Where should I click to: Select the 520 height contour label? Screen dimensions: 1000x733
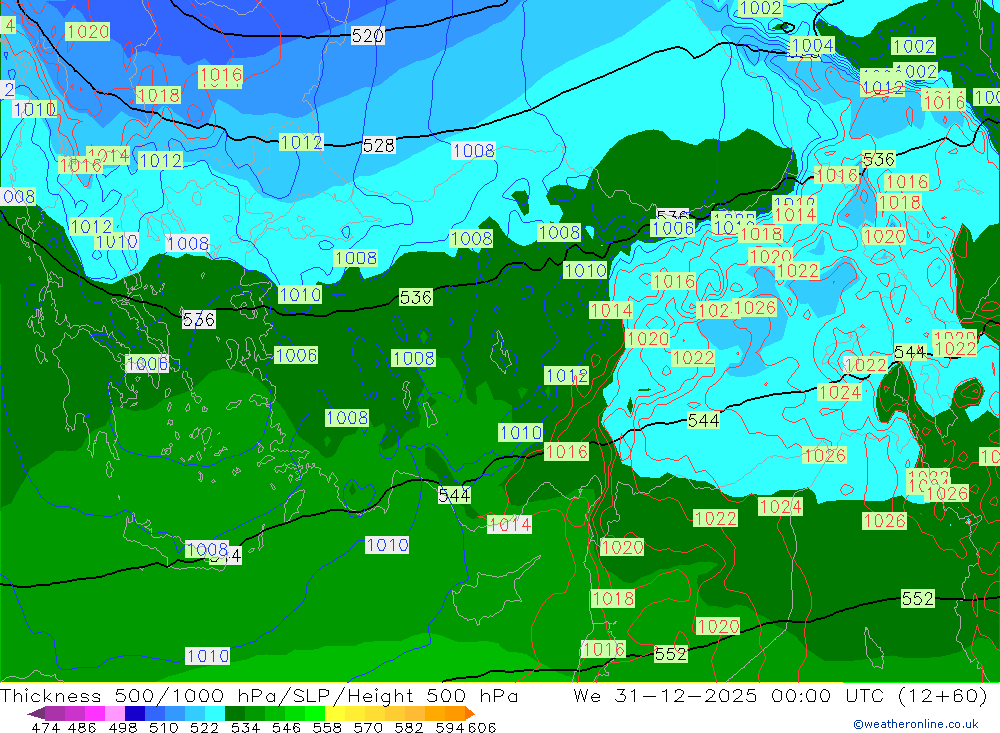point(368,36)
